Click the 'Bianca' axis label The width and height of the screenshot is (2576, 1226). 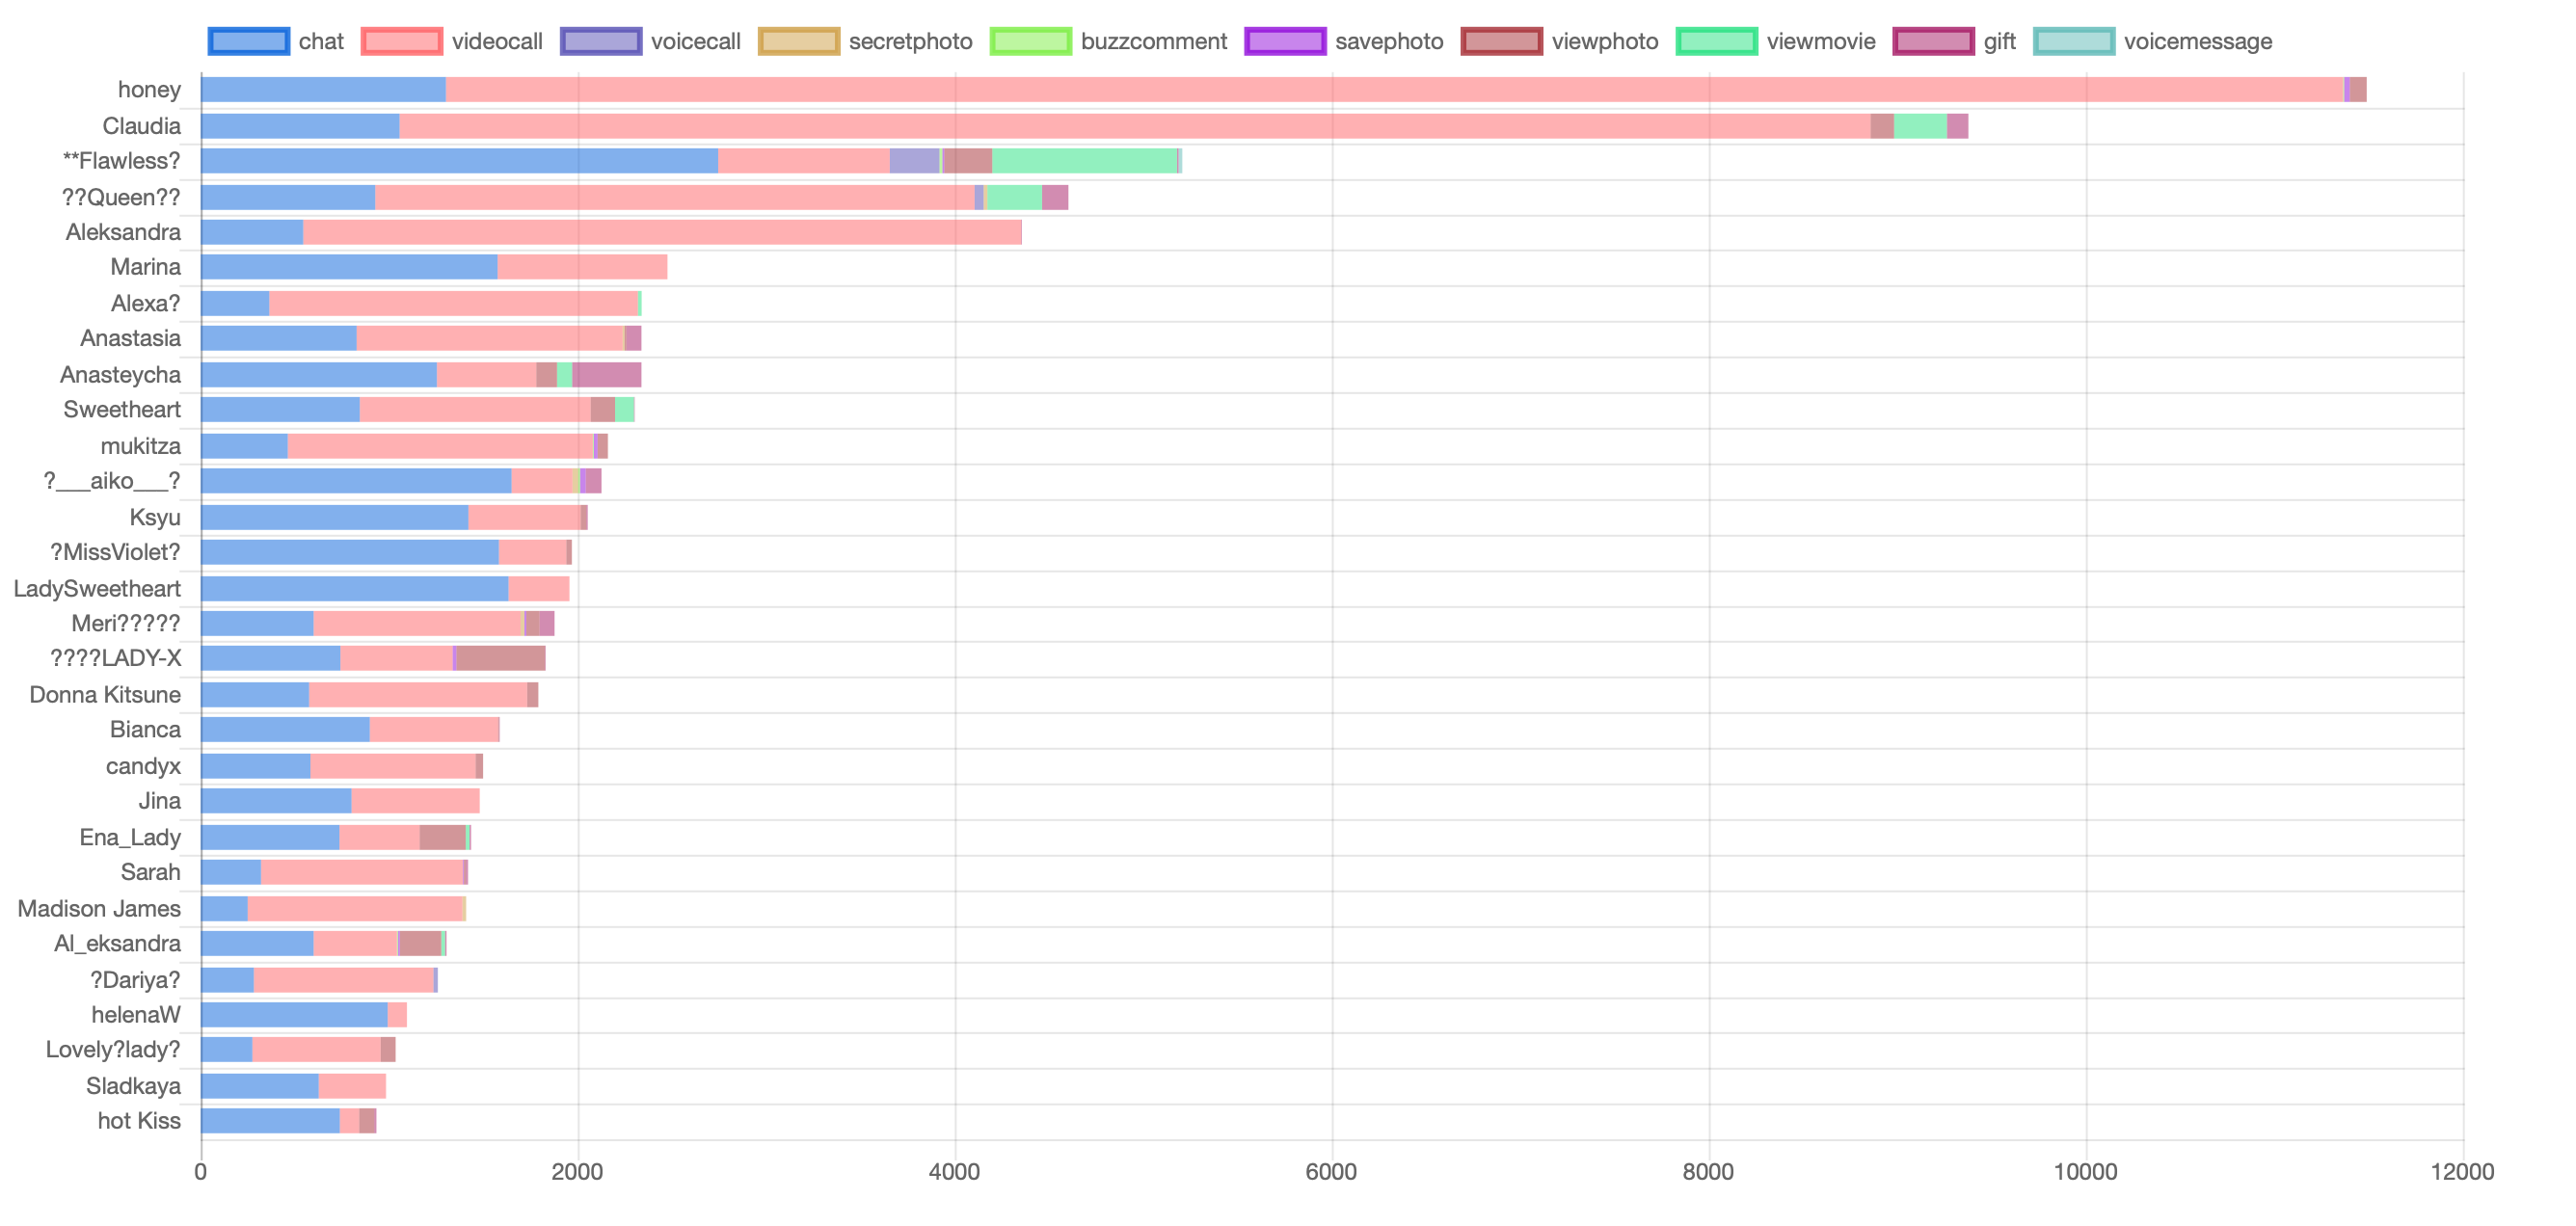click(x=146, y=730)
